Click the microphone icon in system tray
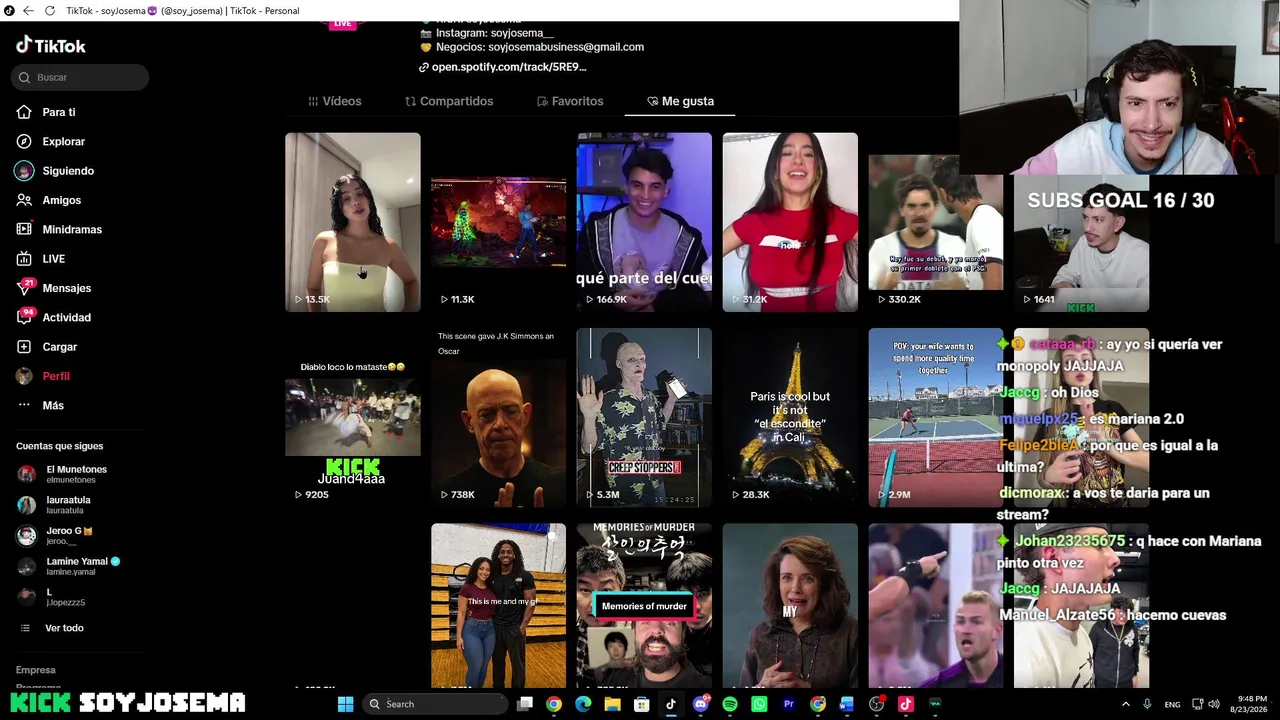The width and height of the screenshot is (1280, 720). click(x=1147, y=704)
